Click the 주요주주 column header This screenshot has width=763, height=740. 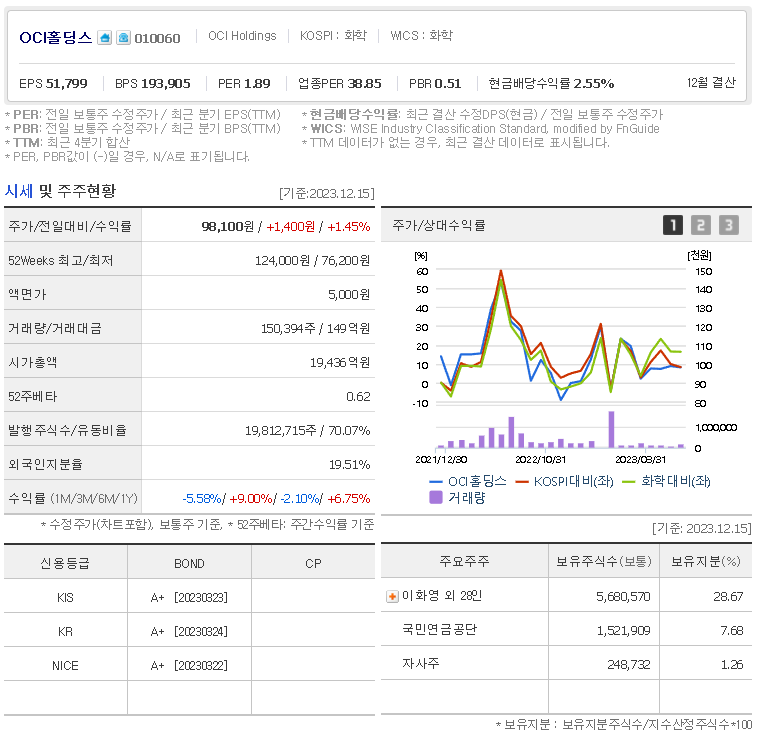pyautogui.click(x=464, y=561)
